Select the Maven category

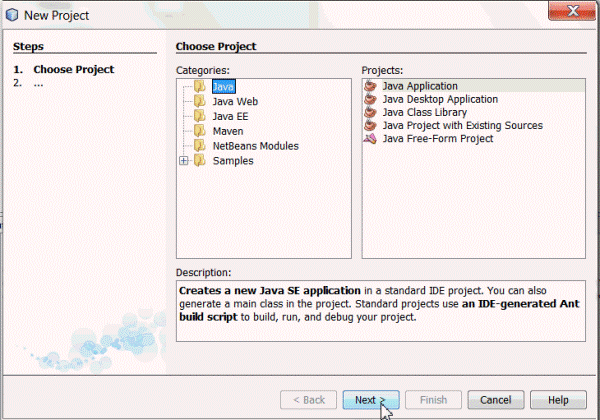tap(228, 131)
